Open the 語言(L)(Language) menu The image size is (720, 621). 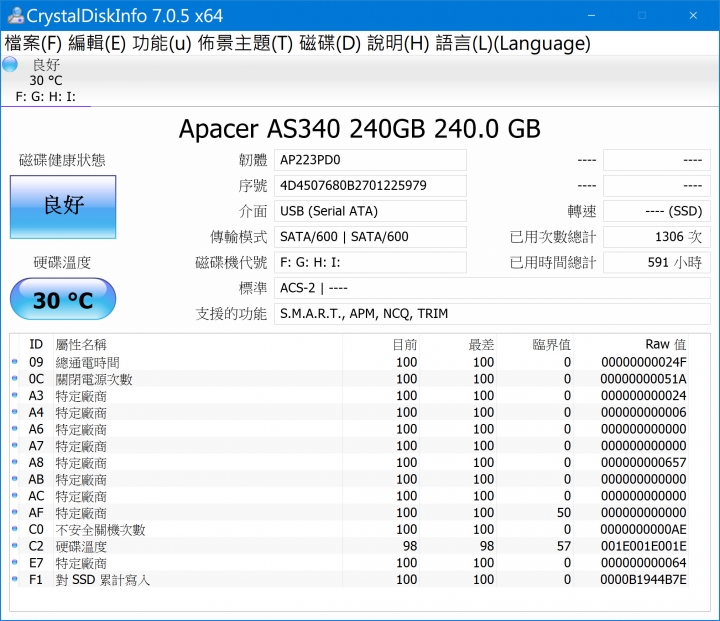coord(513,44)
